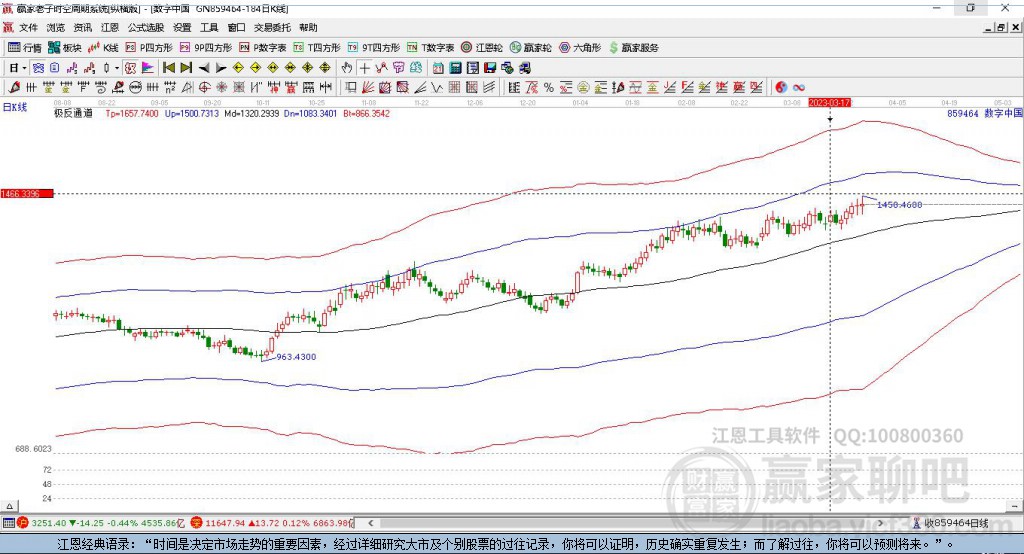Jump to first bar with green skip-back icon
The height and width of the screenshot is (554, 1024).
(x=168, y=68)
